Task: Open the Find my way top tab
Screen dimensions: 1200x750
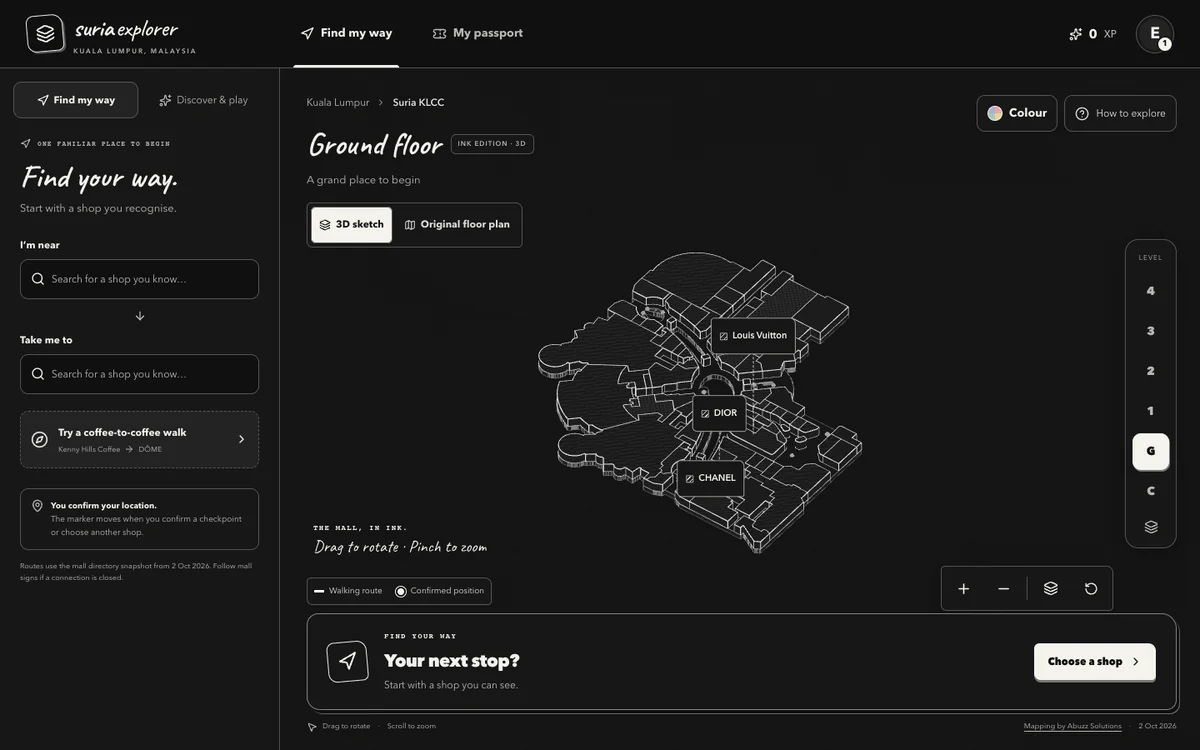Action: pyautogui.click(x=346, y=33)
